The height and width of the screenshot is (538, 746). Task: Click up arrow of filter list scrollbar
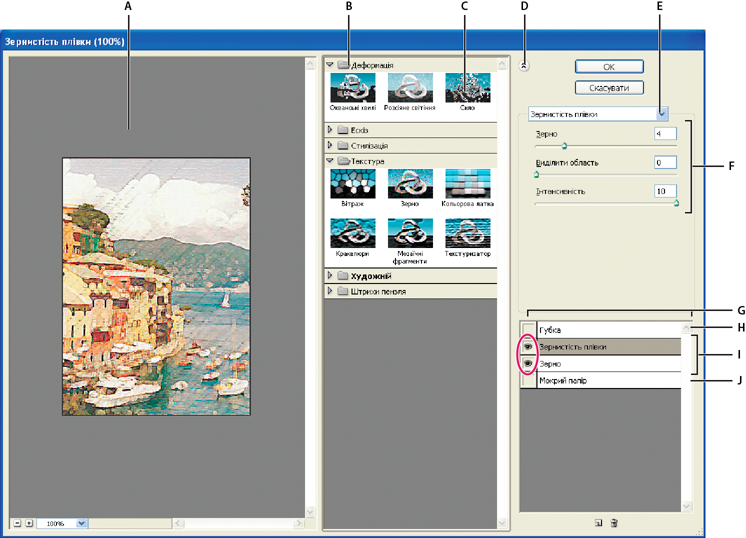click(x=502, y=64)
